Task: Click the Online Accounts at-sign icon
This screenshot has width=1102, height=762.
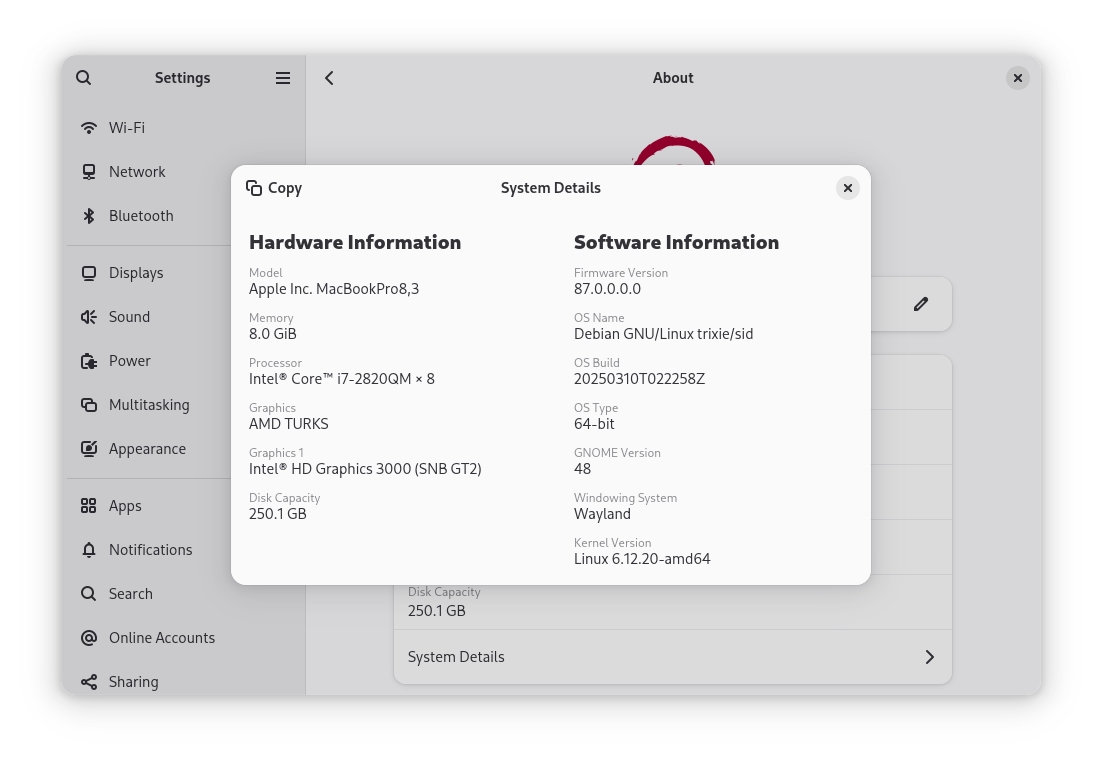Action: pos(89,638)
